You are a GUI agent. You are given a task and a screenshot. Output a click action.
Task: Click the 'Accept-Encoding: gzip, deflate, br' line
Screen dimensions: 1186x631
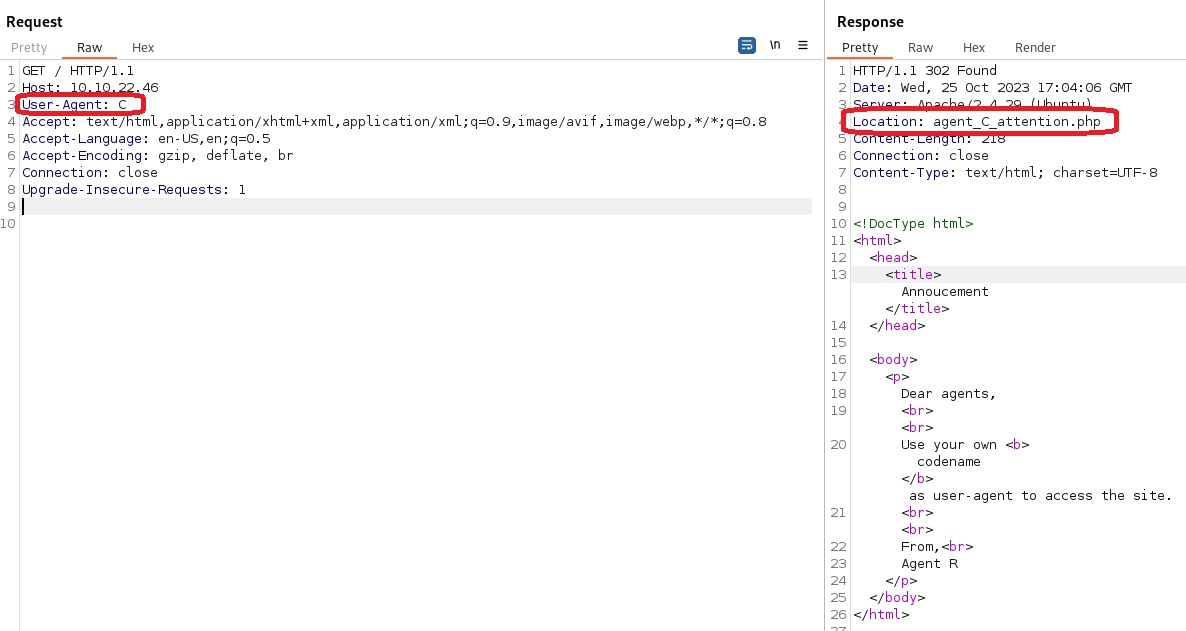click(157, 156)
